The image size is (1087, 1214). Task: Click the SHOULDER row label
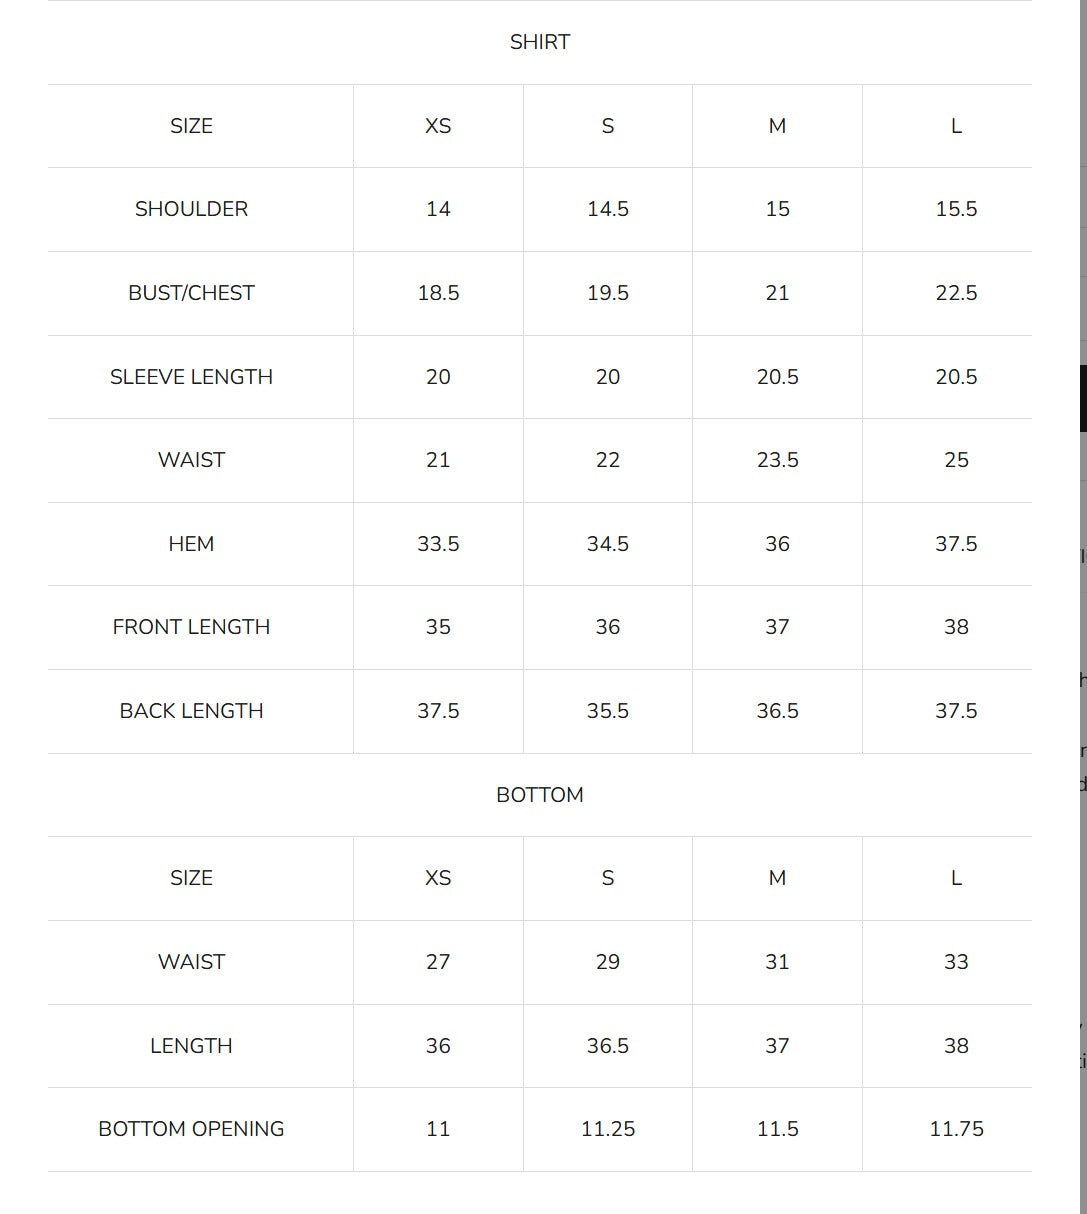click(x=191, y=209)
